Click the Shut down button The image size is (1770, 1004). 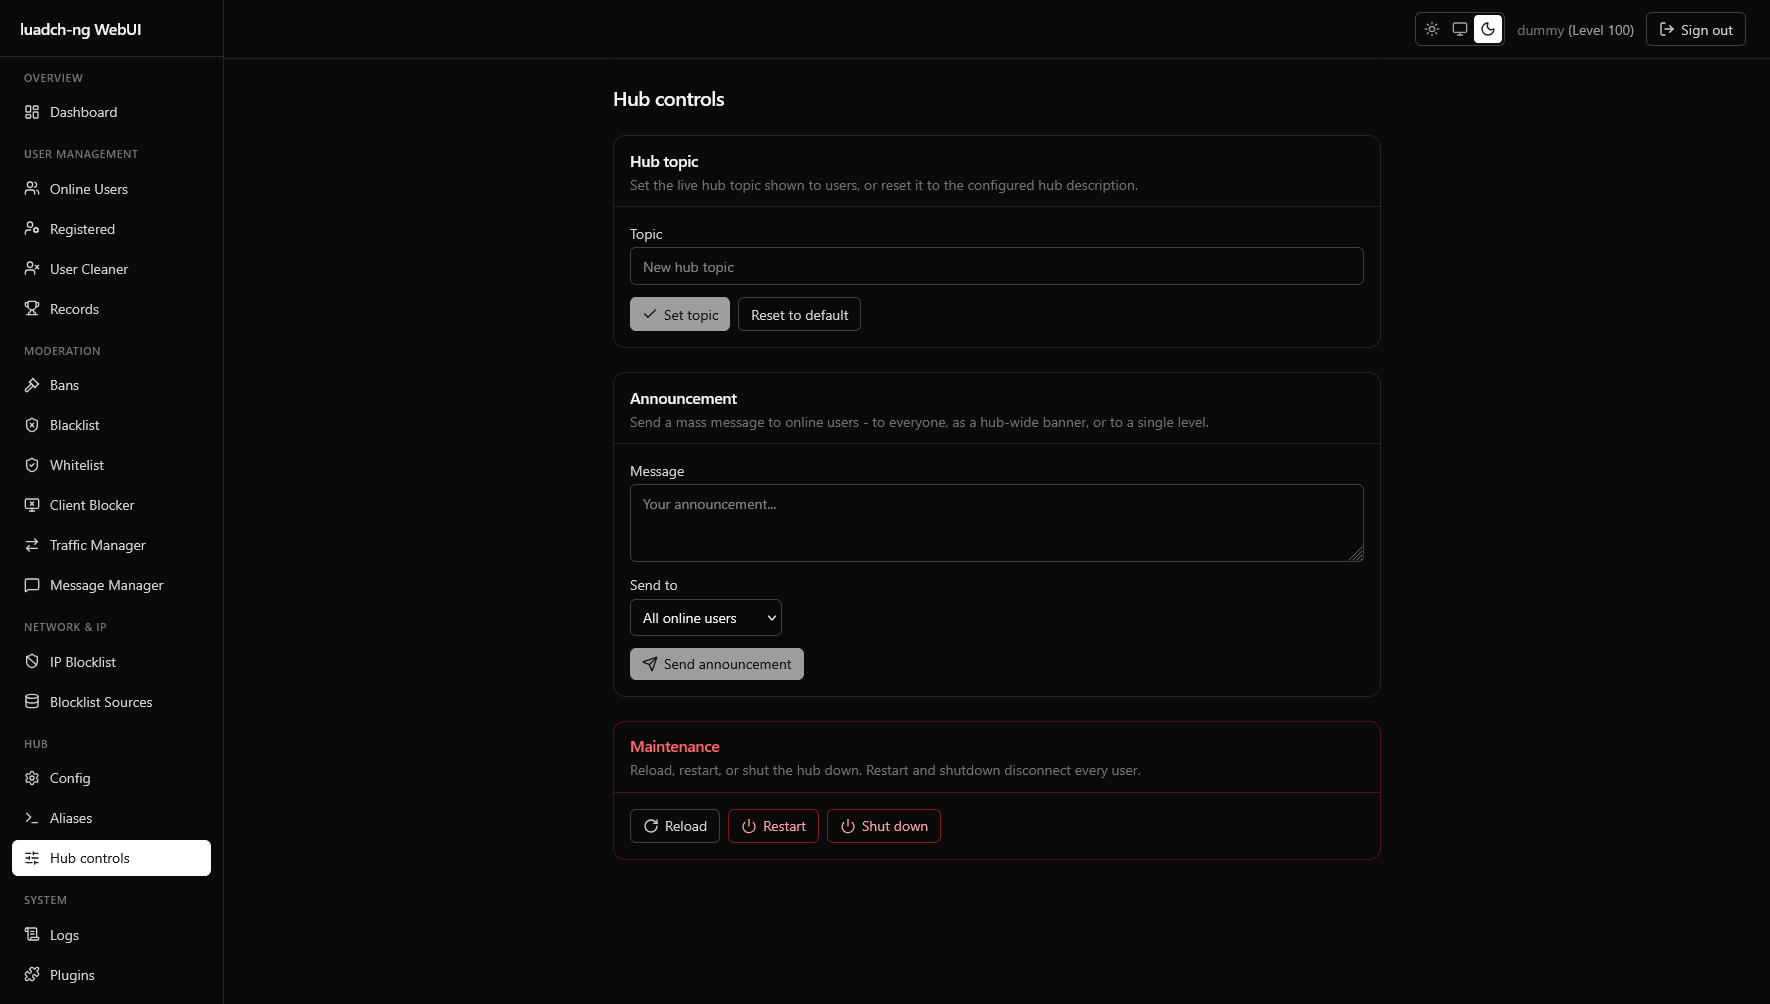(x=884, y=826)
